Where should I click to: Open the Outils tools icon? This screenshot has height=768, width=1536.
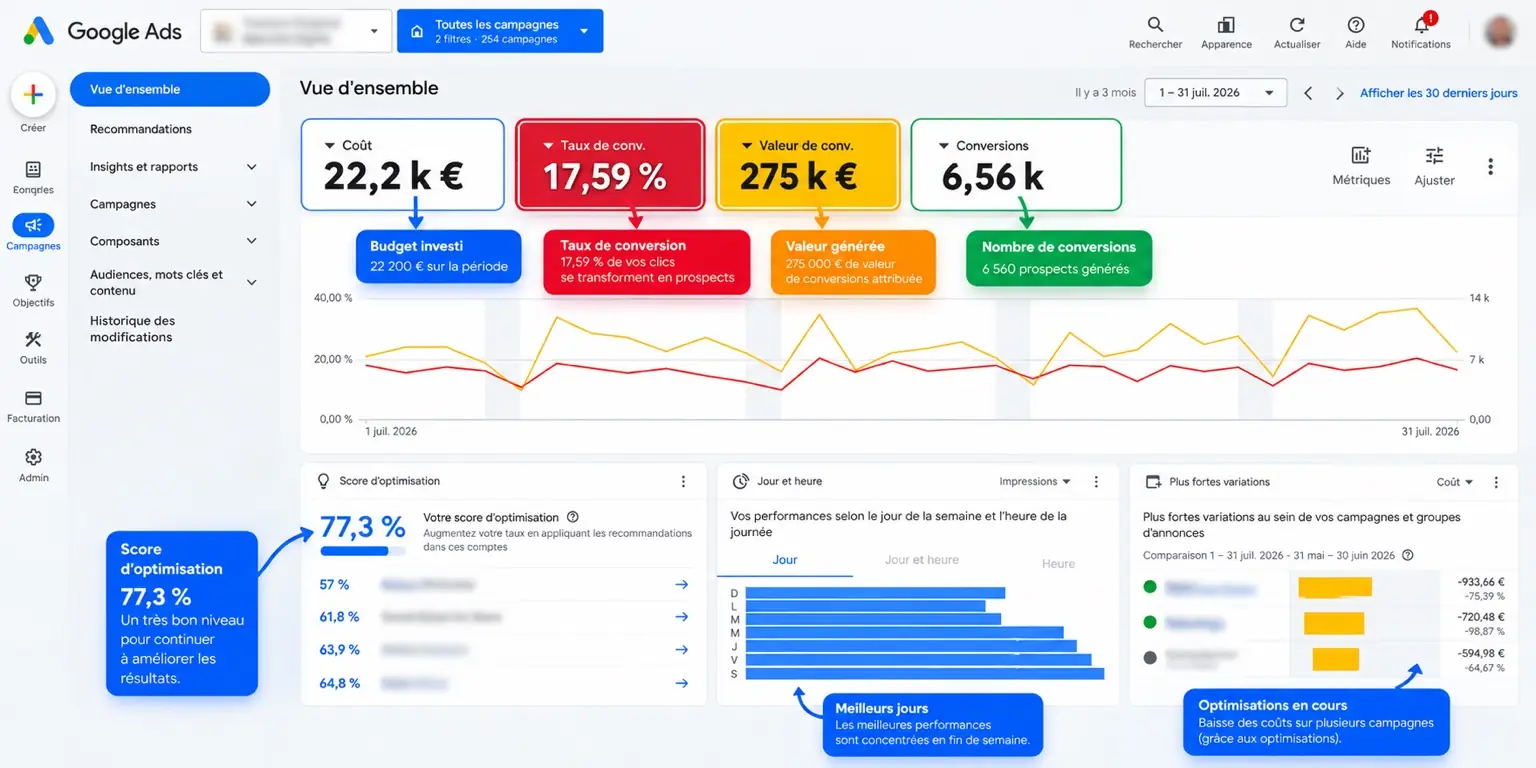(x=33, y=340)
